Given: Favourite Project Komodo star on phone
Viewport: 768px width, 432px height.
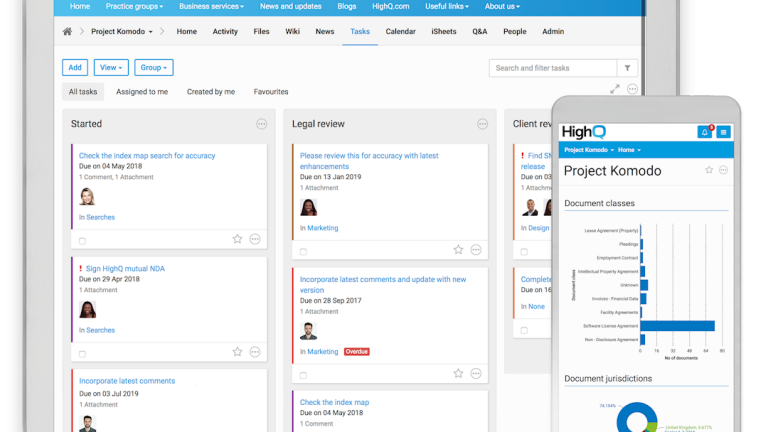Looking at the screenshot, I should [709, 170].
